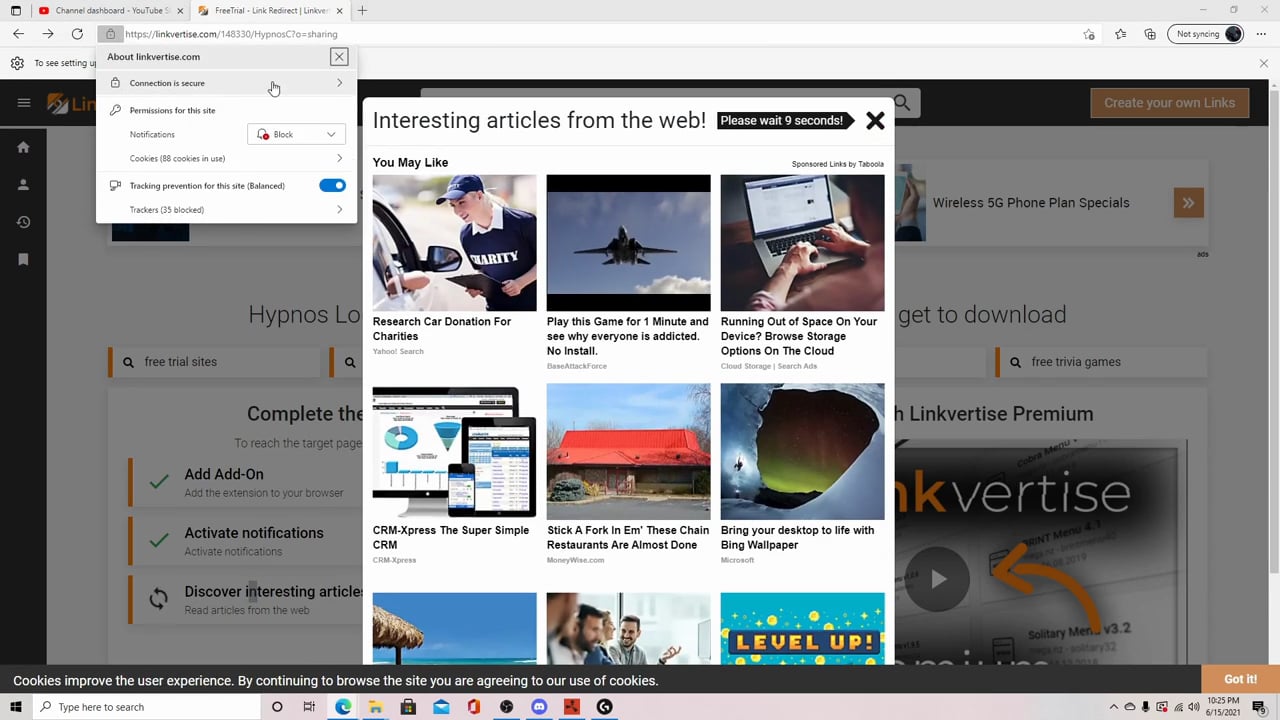The width and height of the screenshot is (1280, 720).
Task: Click Create your own Links button
Action: pos(1169,103)
